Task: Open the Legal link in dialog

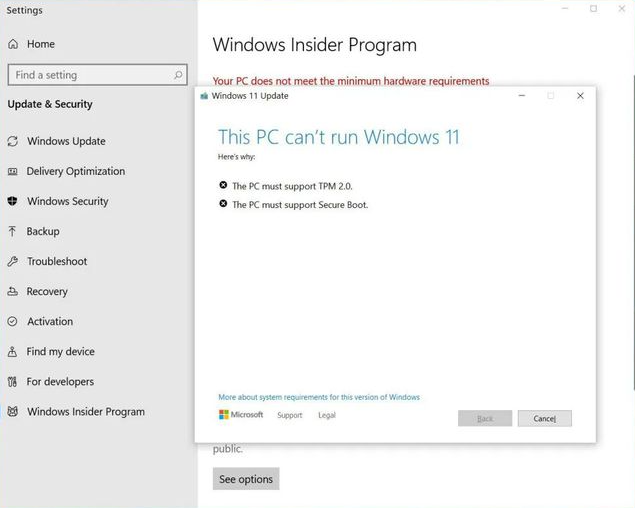Action: (327, 415)
